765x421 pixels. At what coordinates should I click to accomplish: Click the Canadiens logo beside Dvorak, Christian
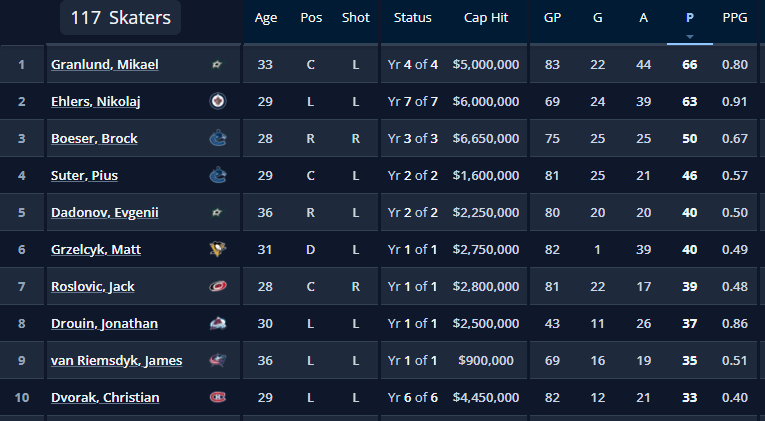click(217, 397)
